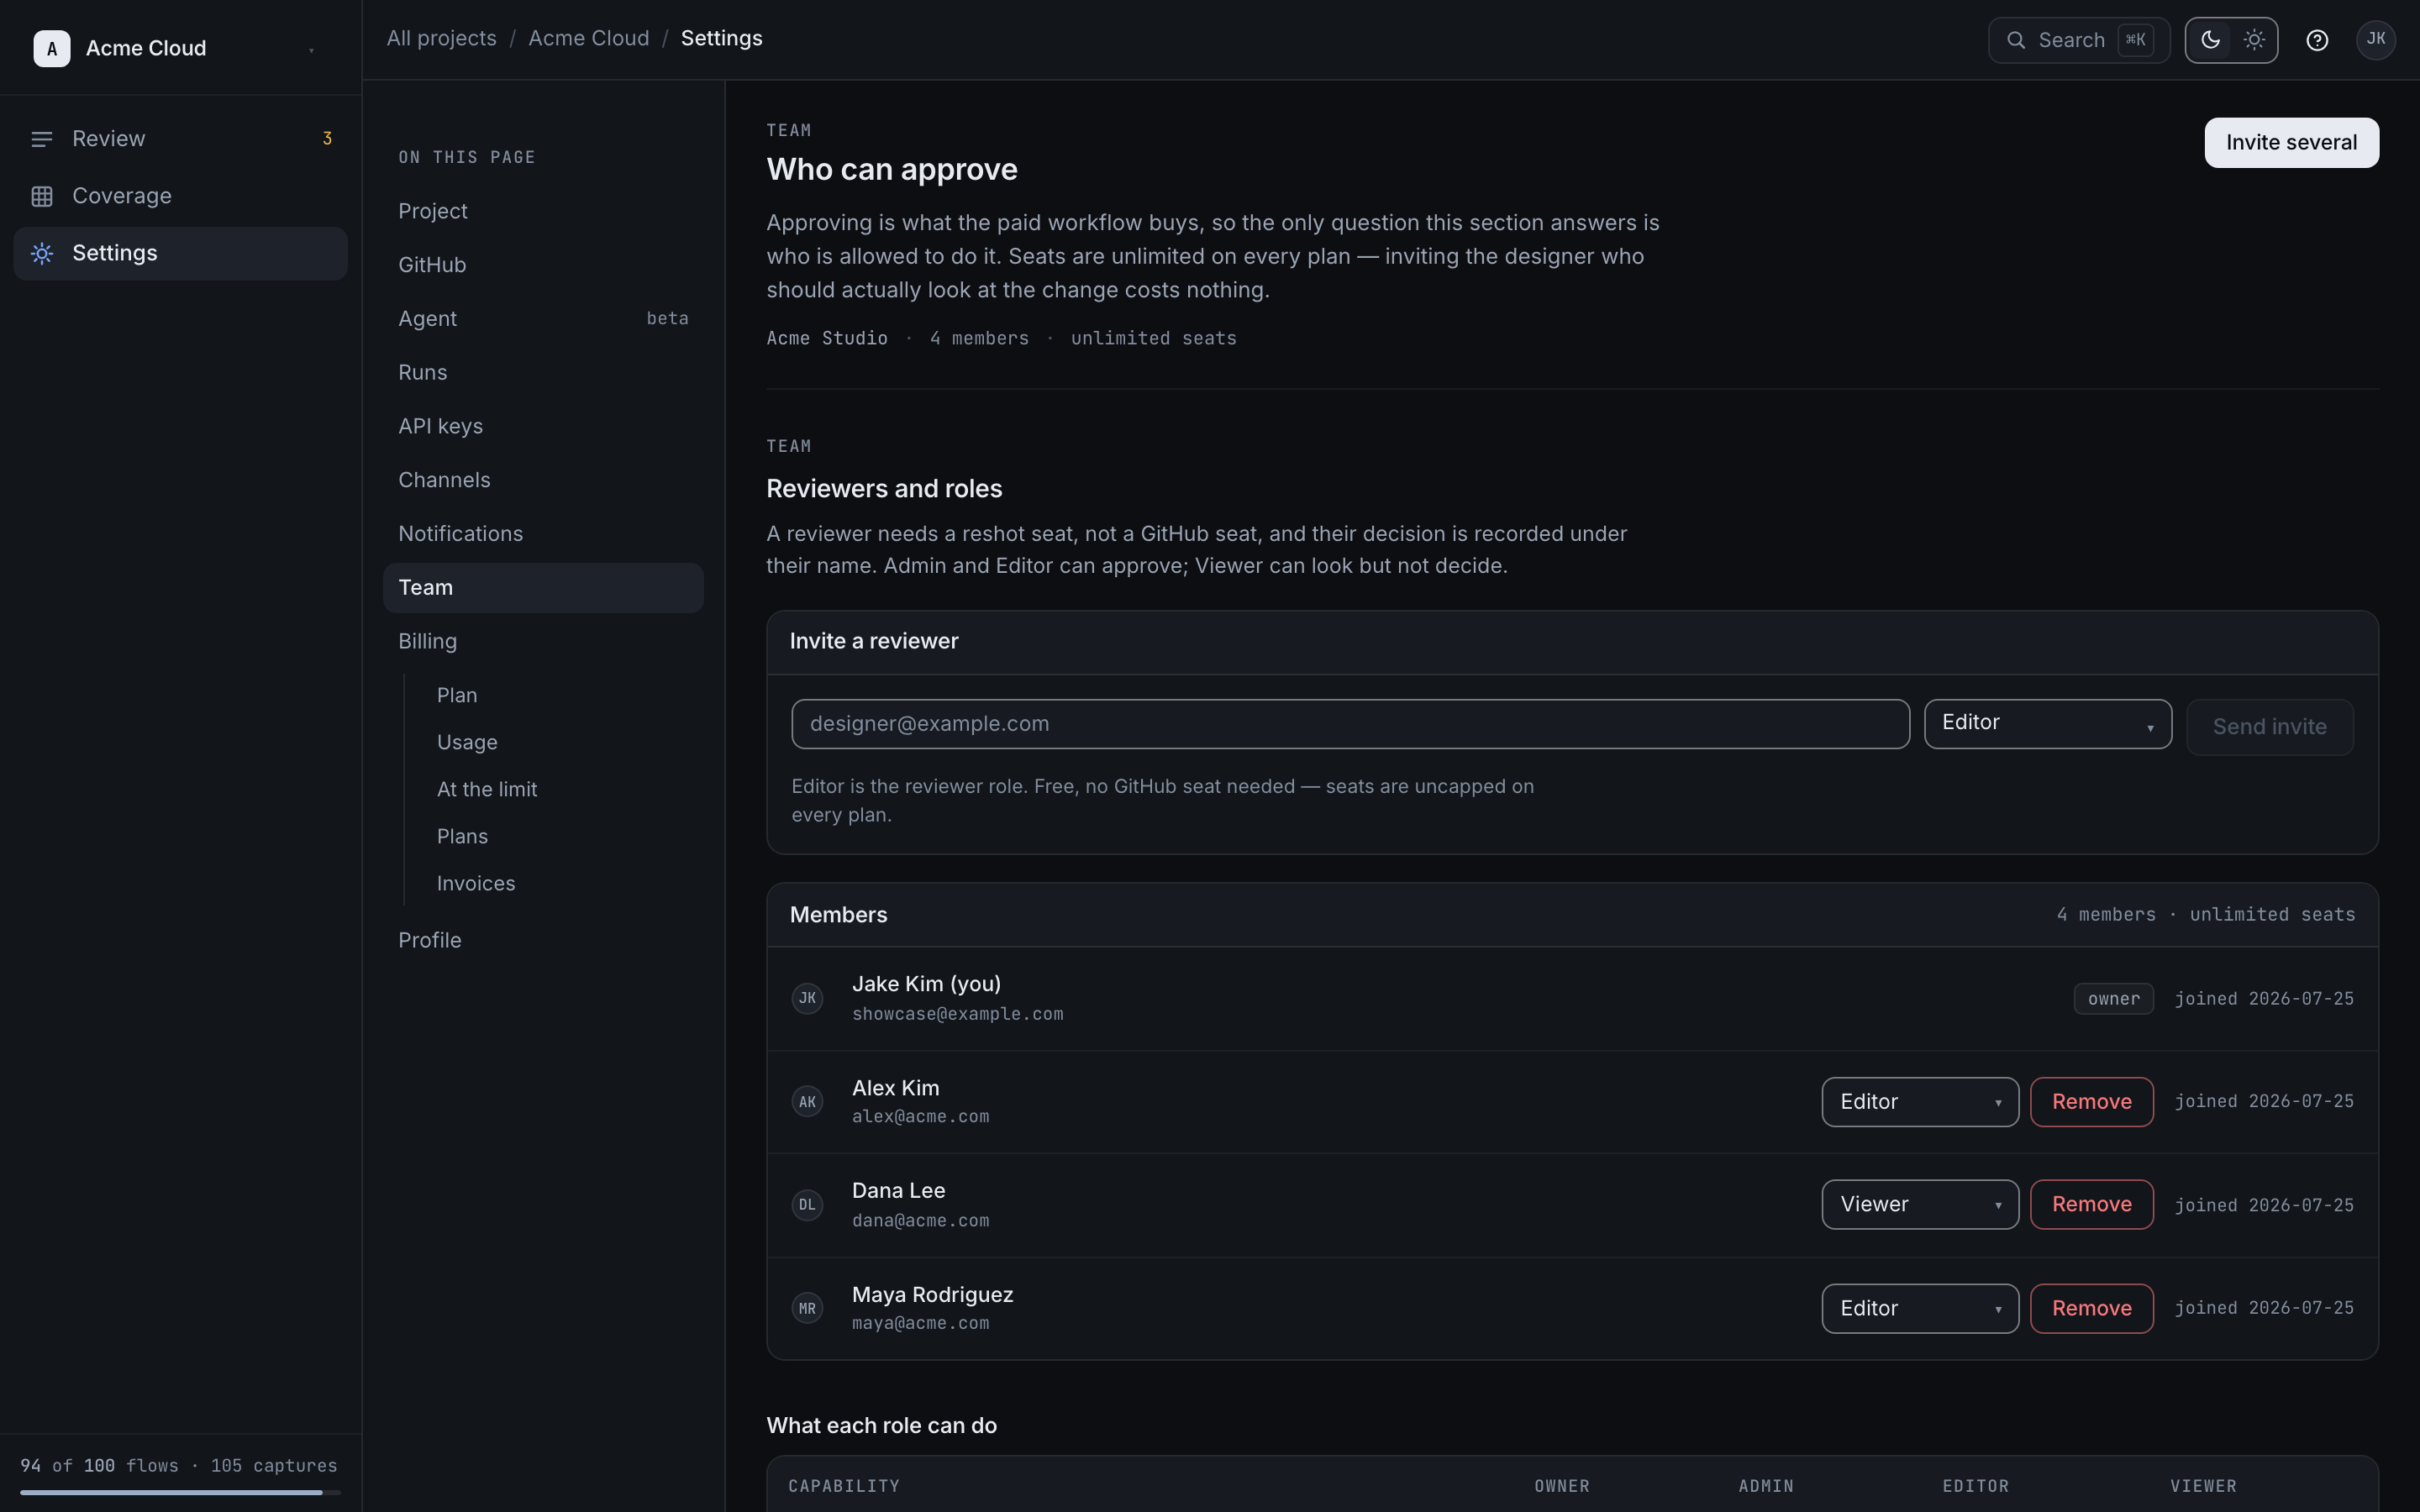Change Dana Lee's Viewer role dropdown

[x=1920, y=1205]
